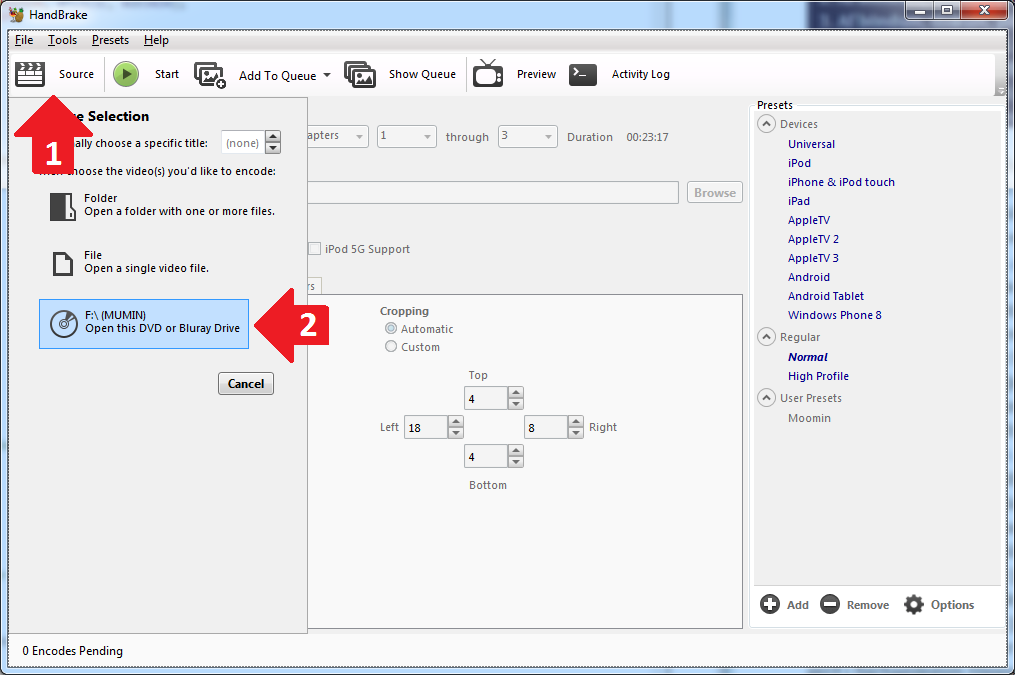The image size is (1015, 675).
Task: Open the Add To Queue dropdown arrow
Action: 327,75
